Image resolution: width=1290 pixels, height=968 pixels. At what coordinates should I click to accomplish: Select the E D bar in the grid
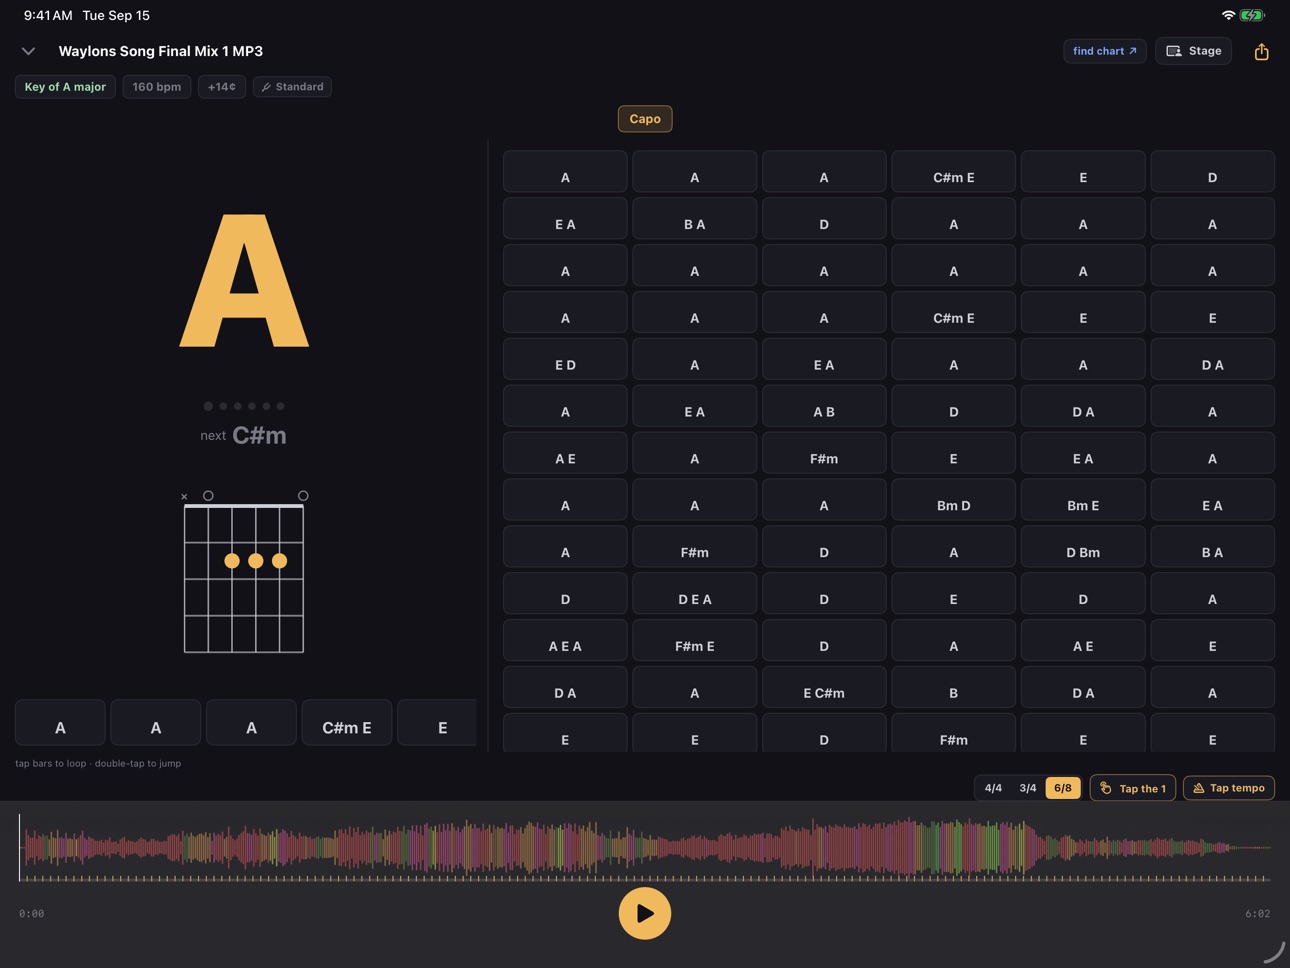click(565, 359)
